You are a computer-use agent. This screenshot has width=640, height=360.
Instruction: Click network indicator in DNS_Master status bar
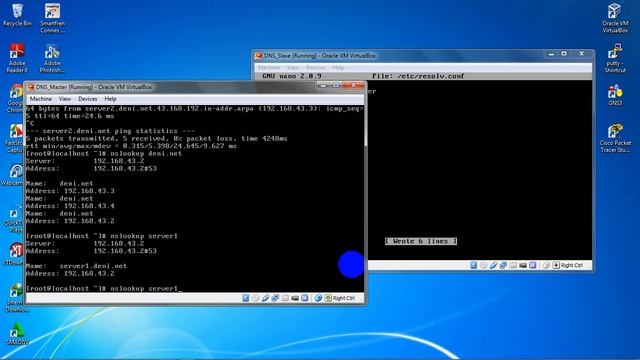[x=275, y=298]
